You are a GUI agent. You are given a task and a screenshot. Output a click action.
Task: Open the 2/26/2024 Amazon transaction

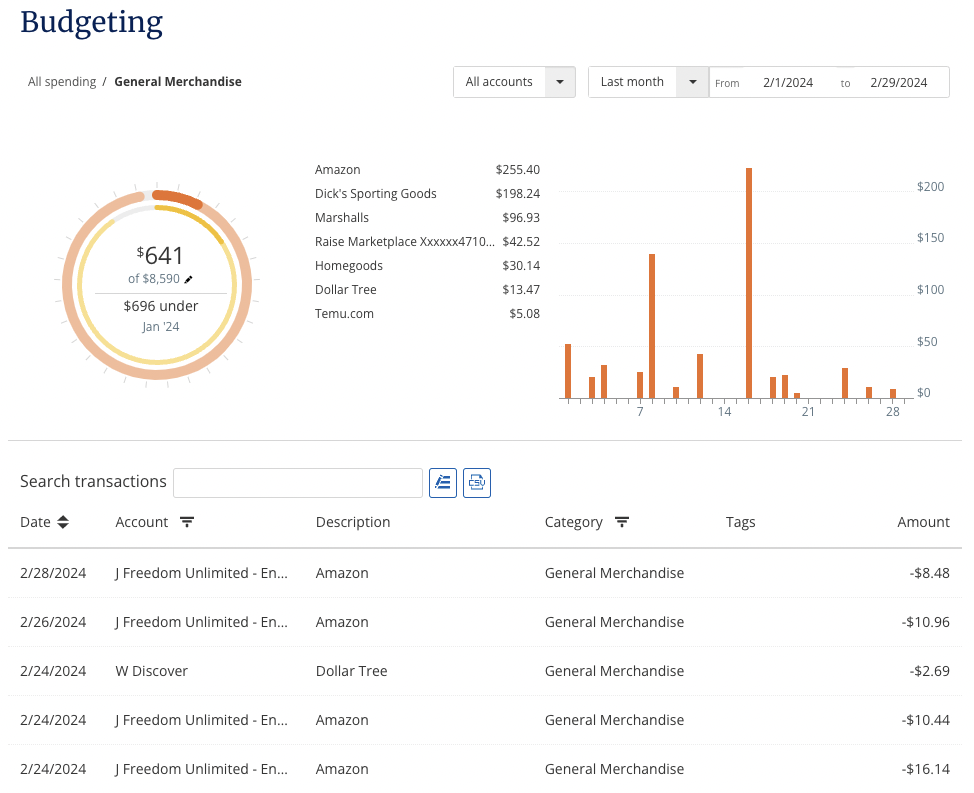[x=485, y=622]
